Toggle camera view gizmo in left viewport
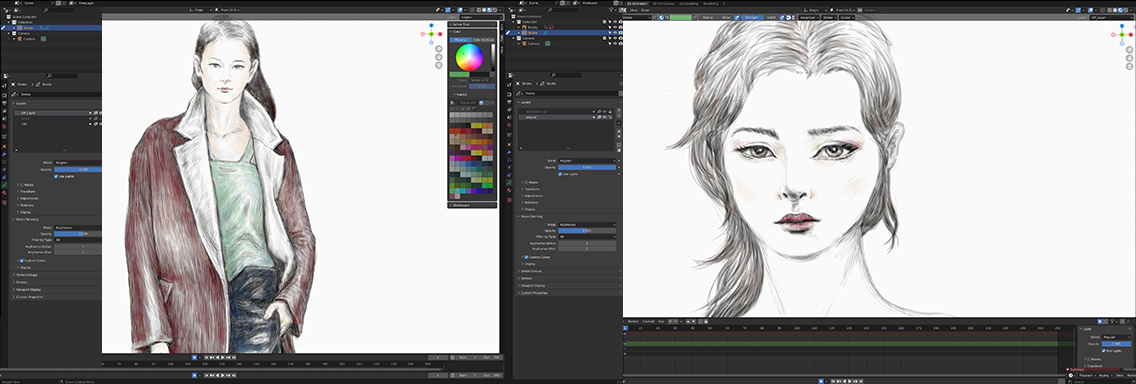This screenshot has height=384, width=1136. (x=439, y=65)
